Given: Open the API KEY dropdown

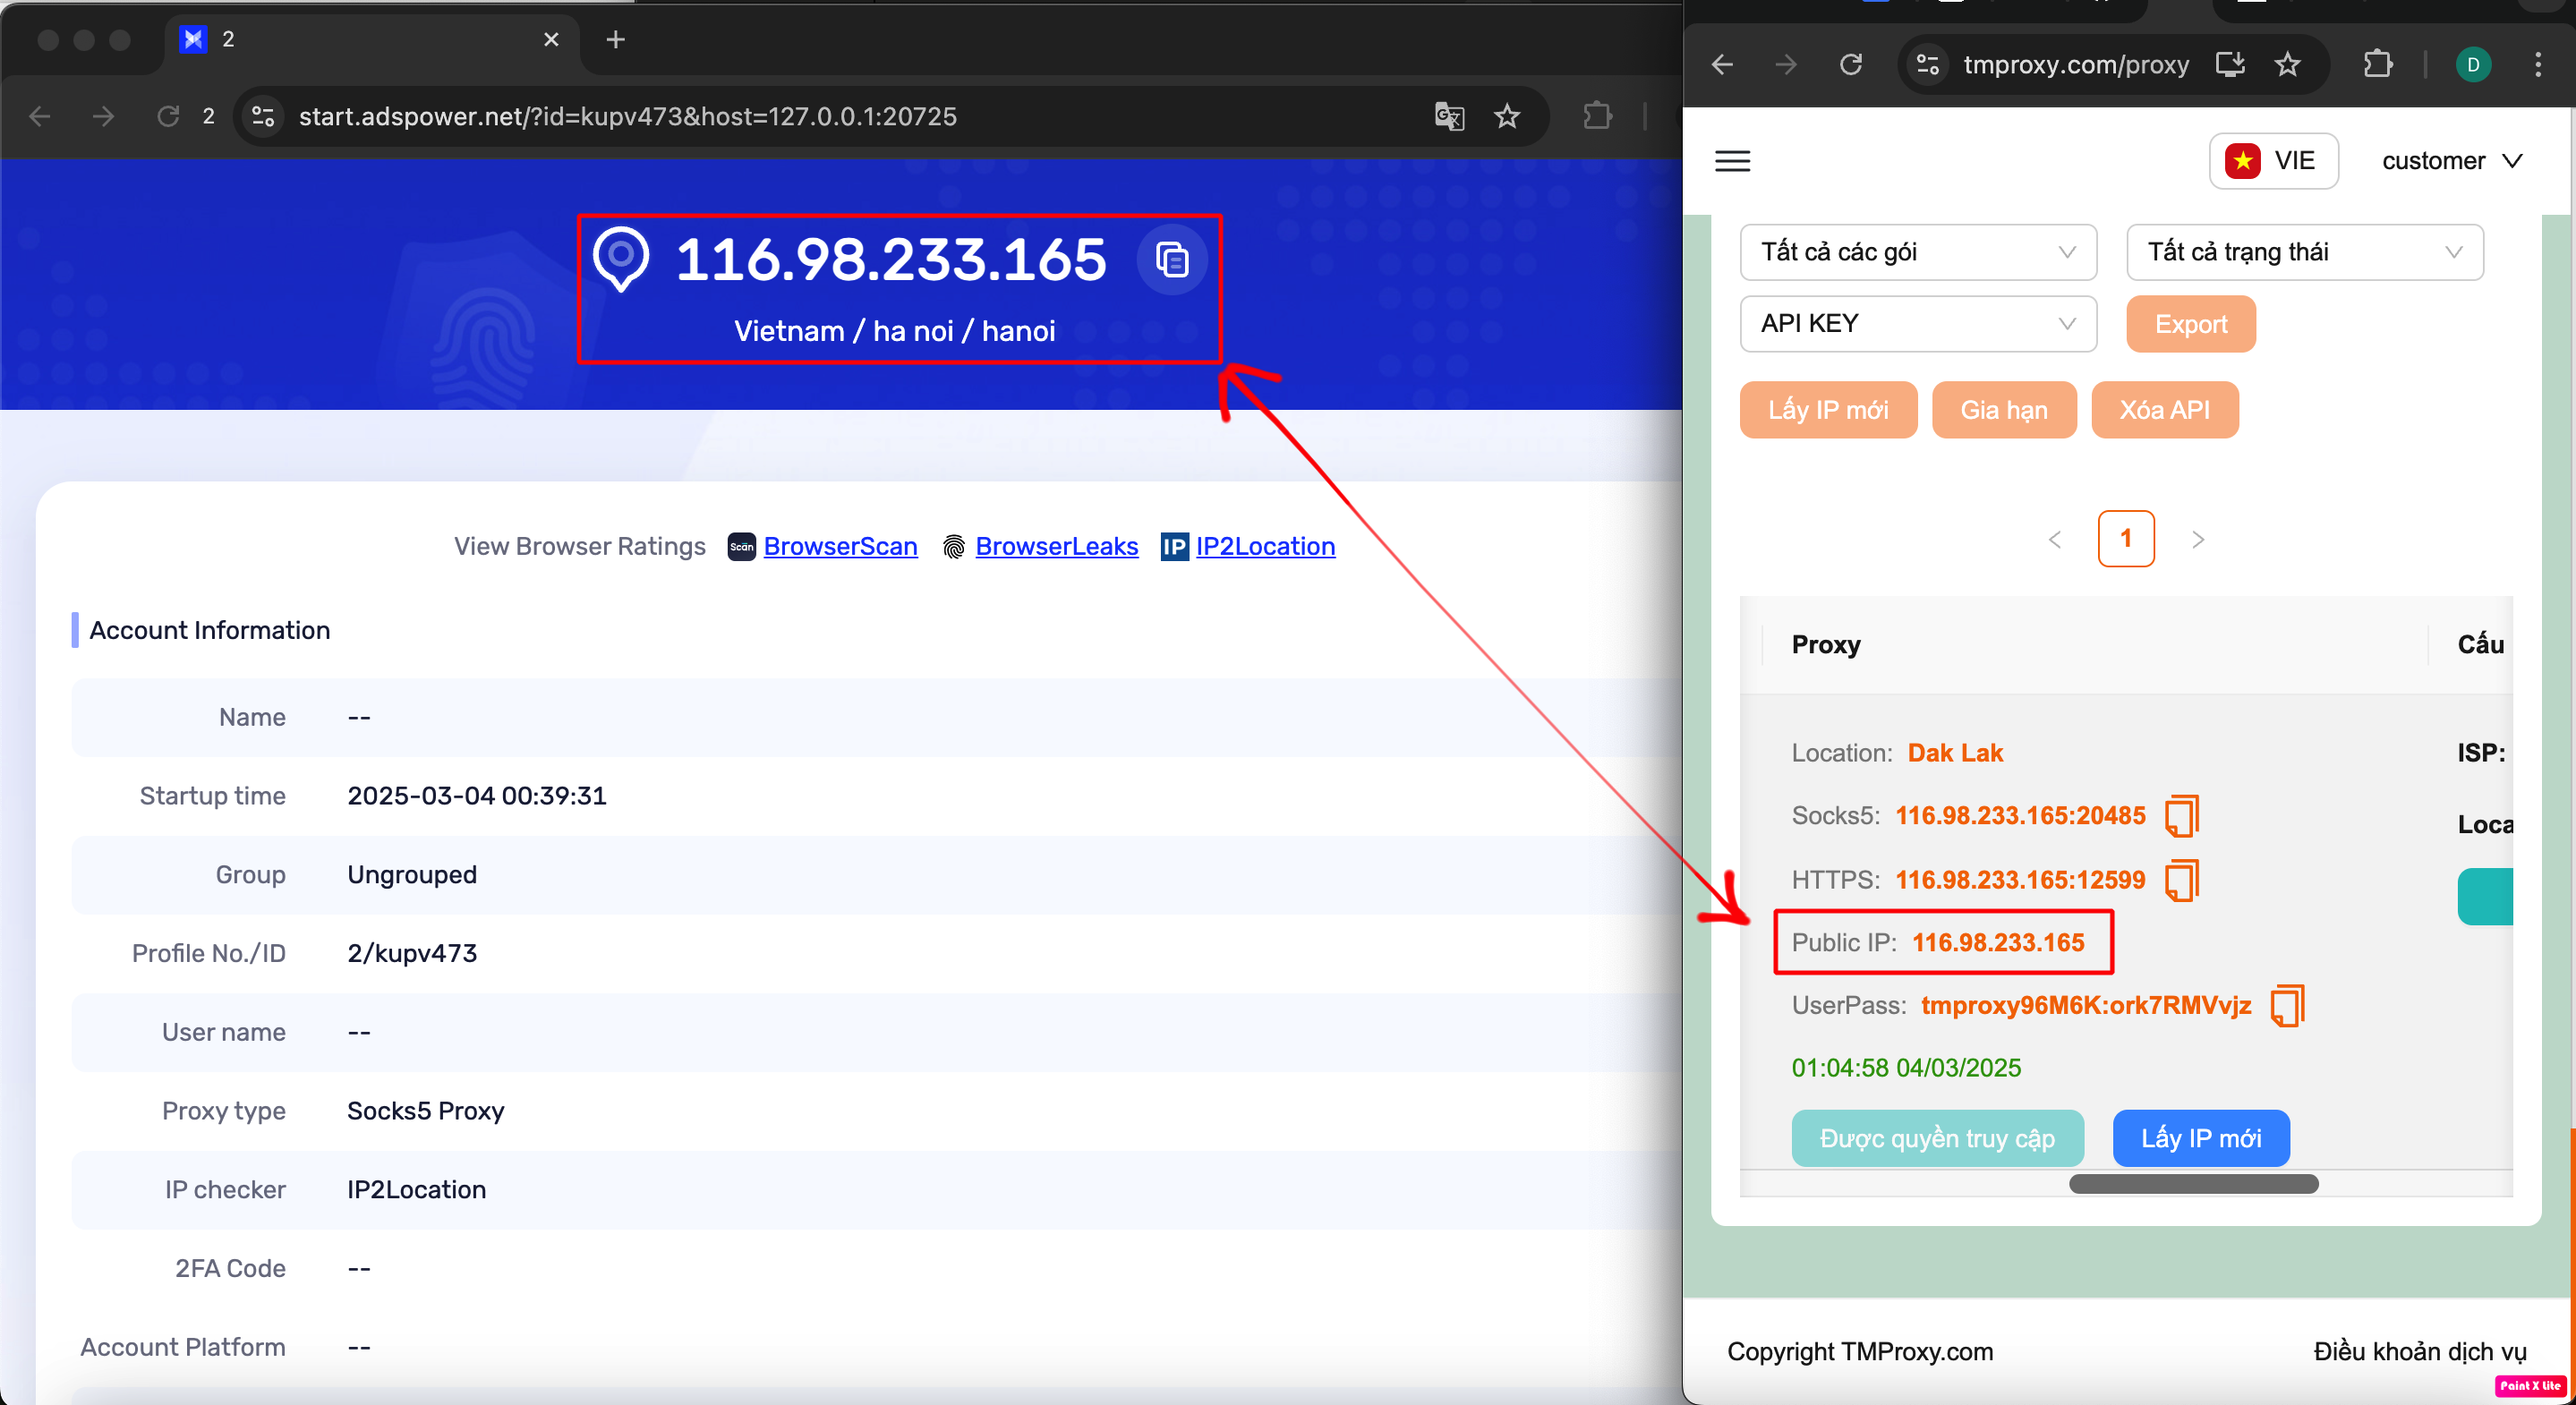Looking at the screenshot, I should [x=1917, y=324].
